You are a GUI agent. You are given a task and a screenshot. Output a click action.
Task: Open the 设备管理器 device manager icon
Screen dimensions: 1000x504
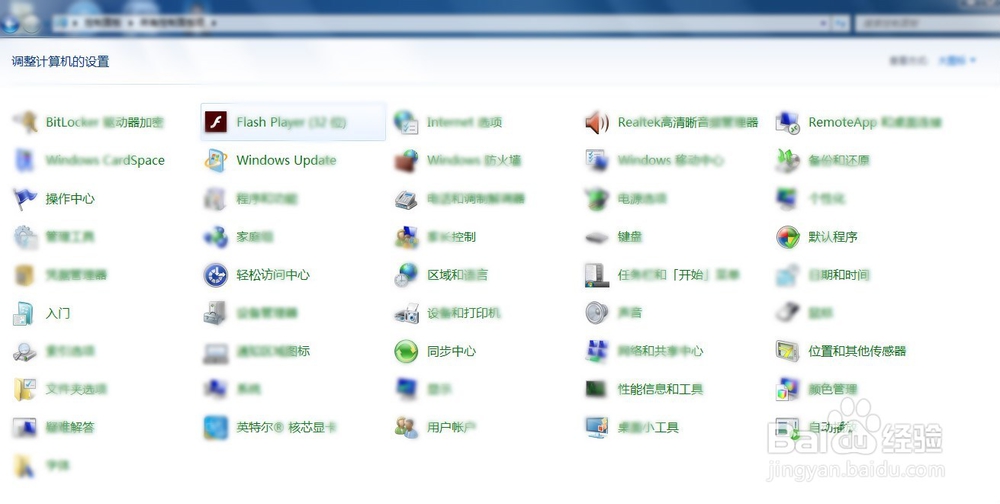(216, 313)
